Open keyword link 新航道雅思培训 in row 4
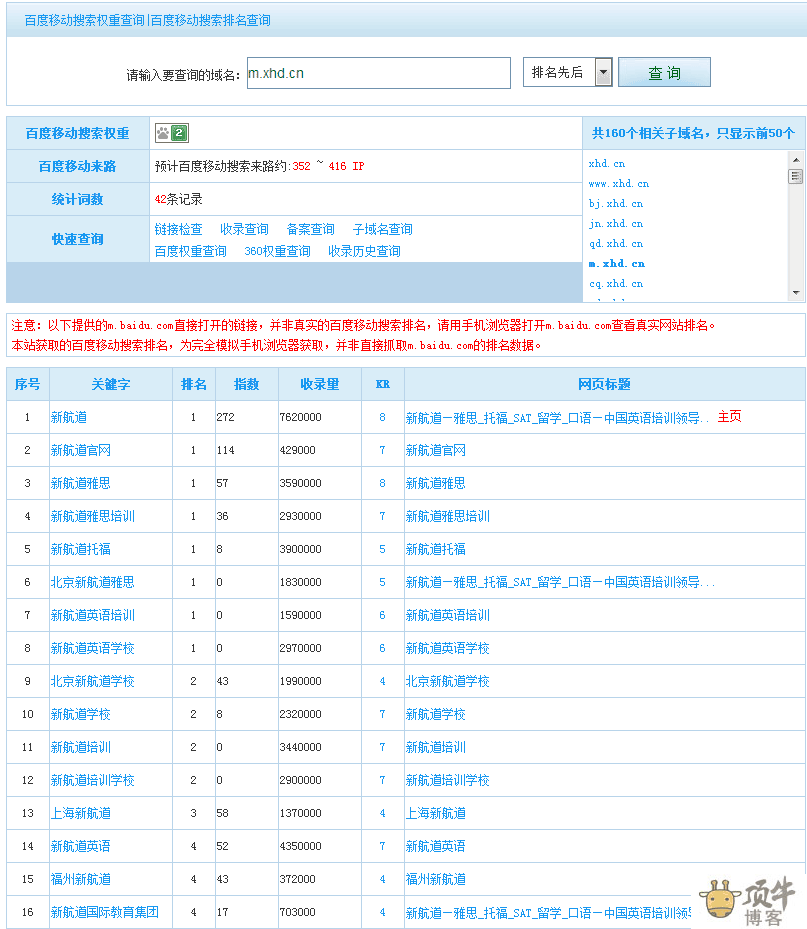 [92, 517]
